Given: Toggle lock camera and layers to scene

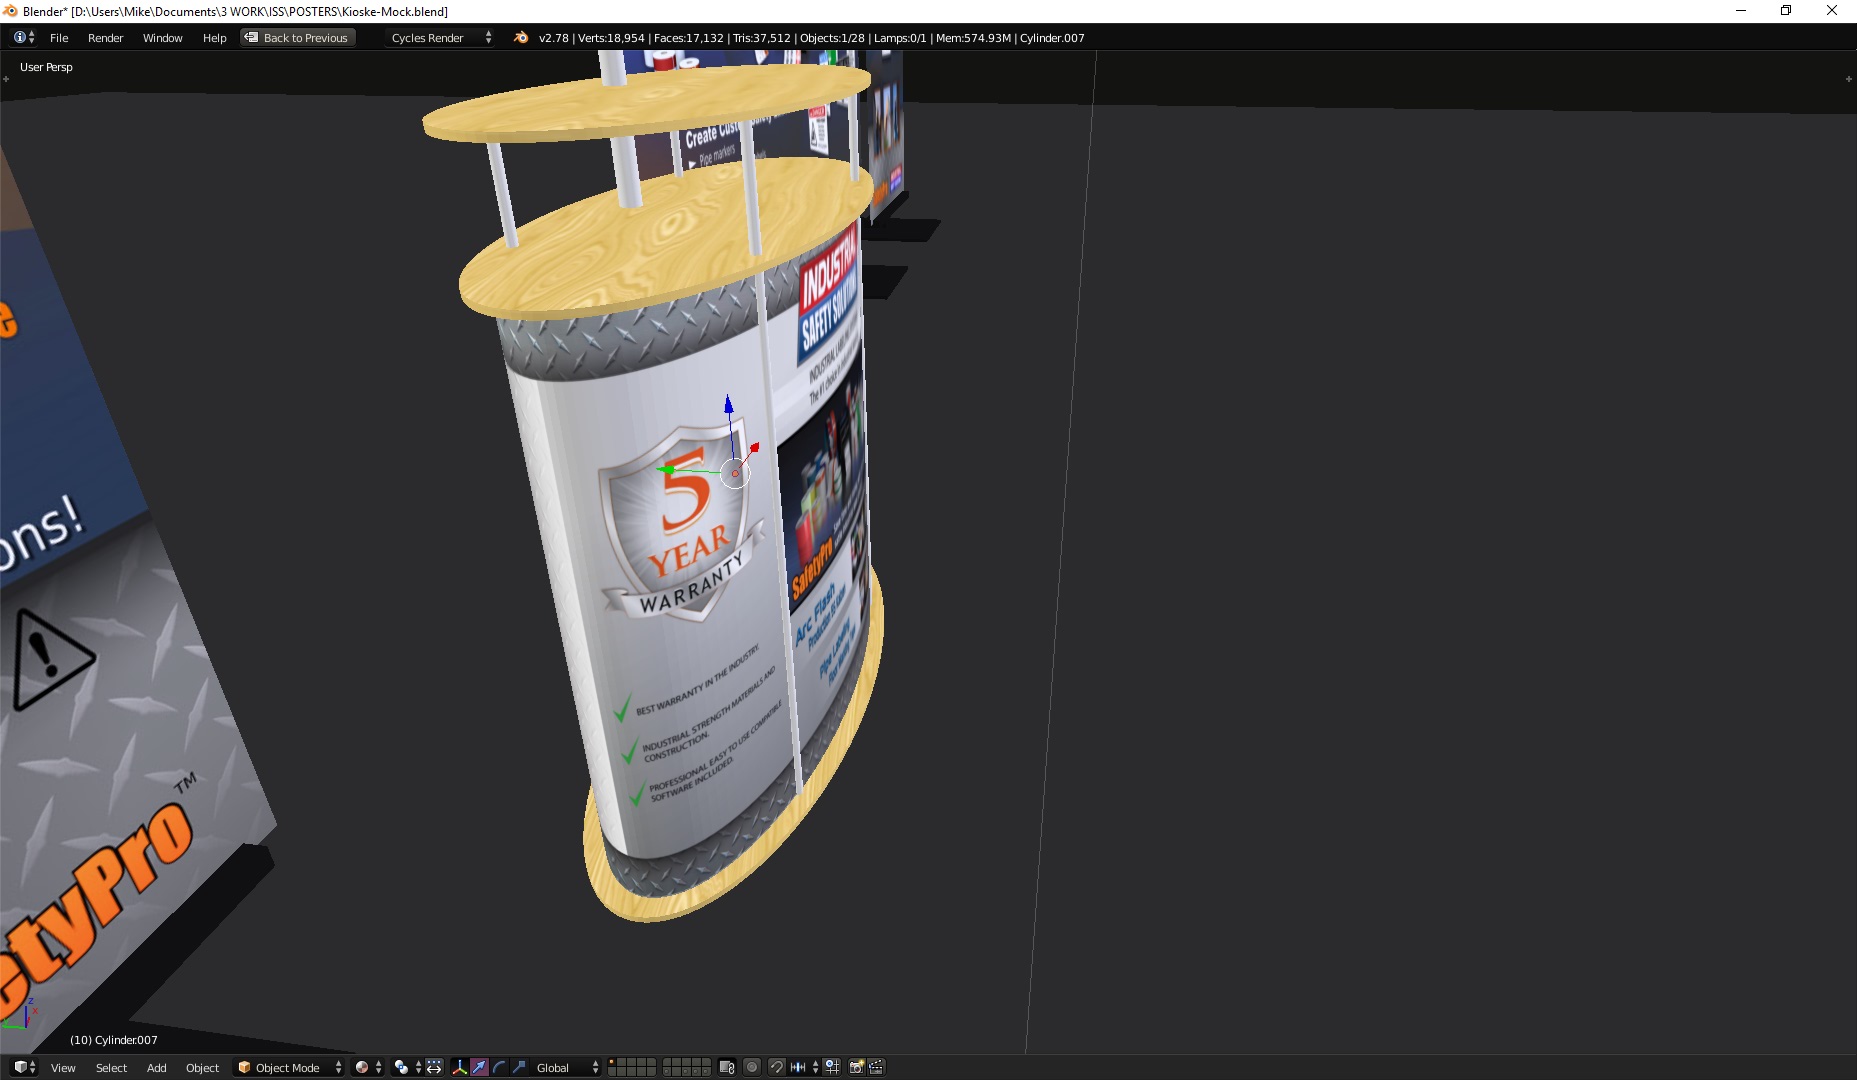Looking at the screenshot, I should point(727,1068).
